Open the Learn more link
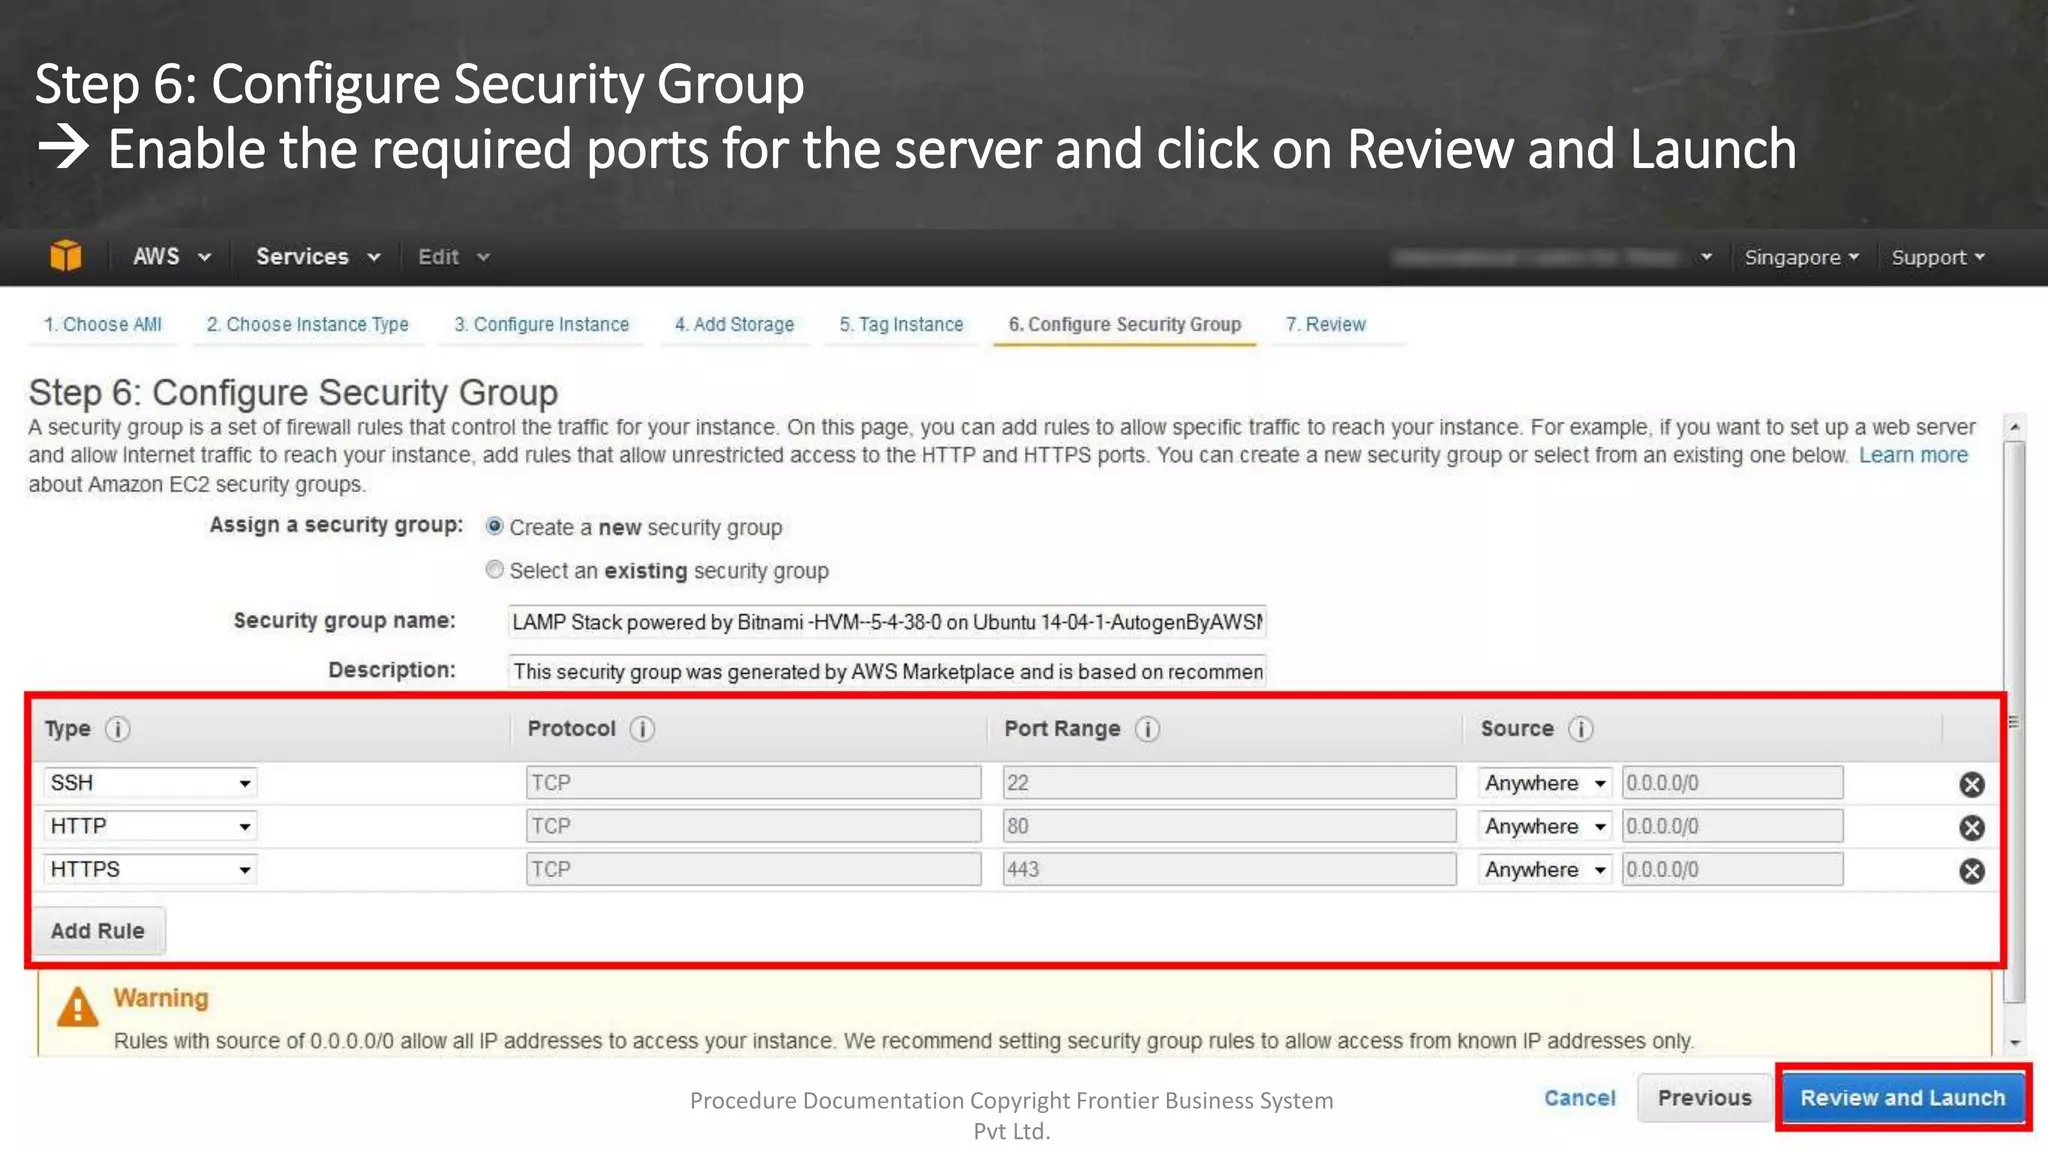The image size is (2048, 1152). [x=1913, y=455]
